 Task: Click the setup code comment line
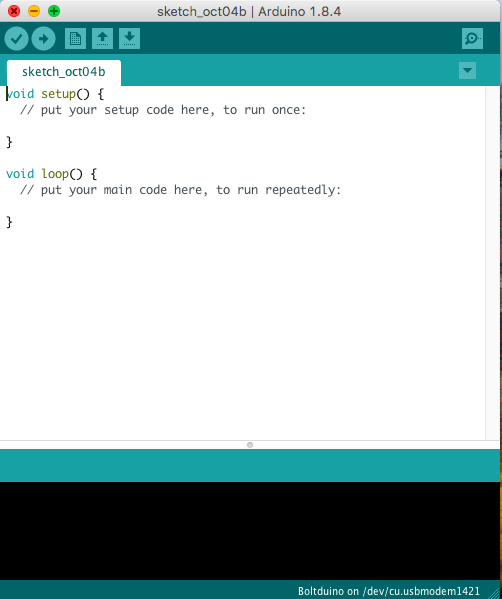[163, 110]
